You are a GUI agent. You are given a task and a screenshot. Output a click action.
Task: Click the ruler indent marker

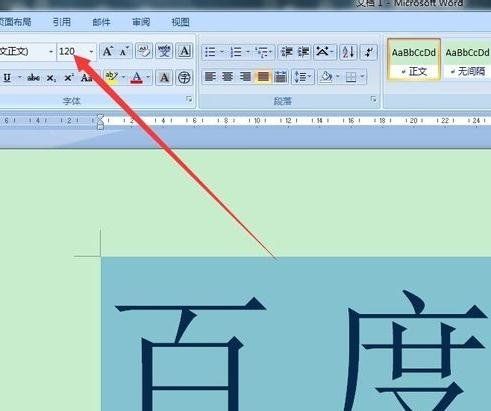(100, 122)
